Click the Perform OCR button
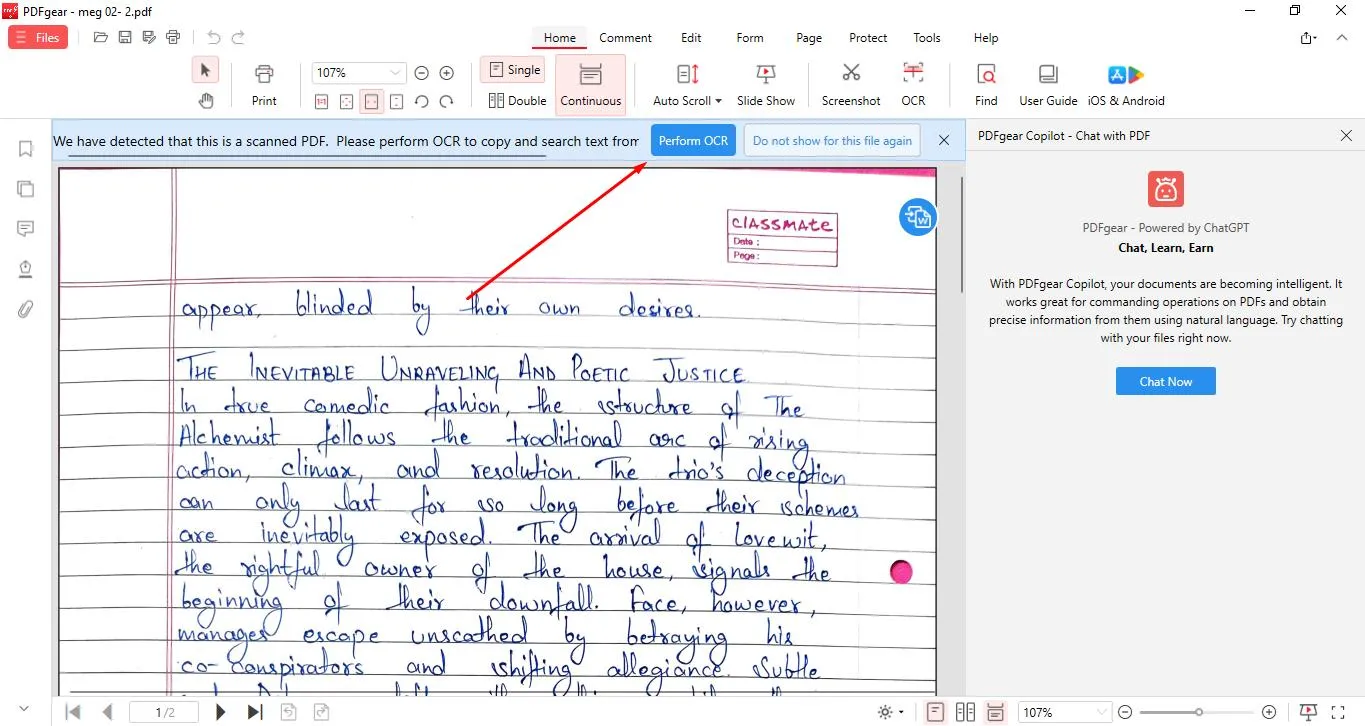 (x=693, y=141)
